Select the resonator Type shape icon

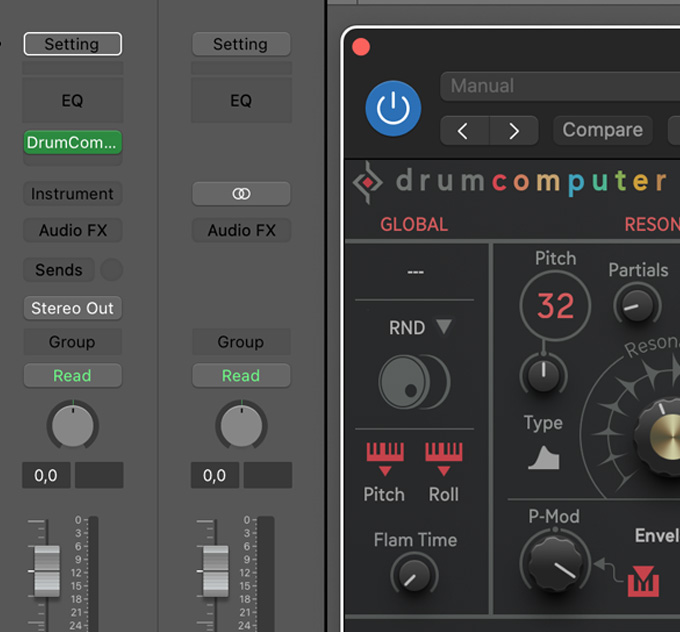[x=544, y=457]
